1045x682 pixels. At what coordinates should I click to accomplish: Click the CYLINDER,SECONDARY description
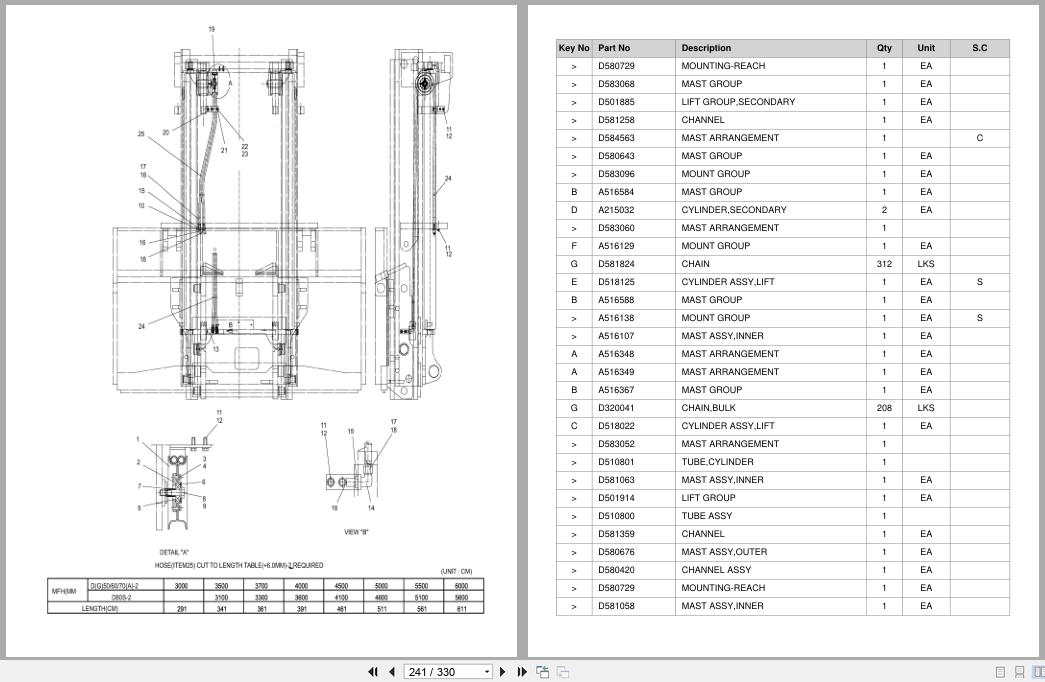tap(733, 210)
